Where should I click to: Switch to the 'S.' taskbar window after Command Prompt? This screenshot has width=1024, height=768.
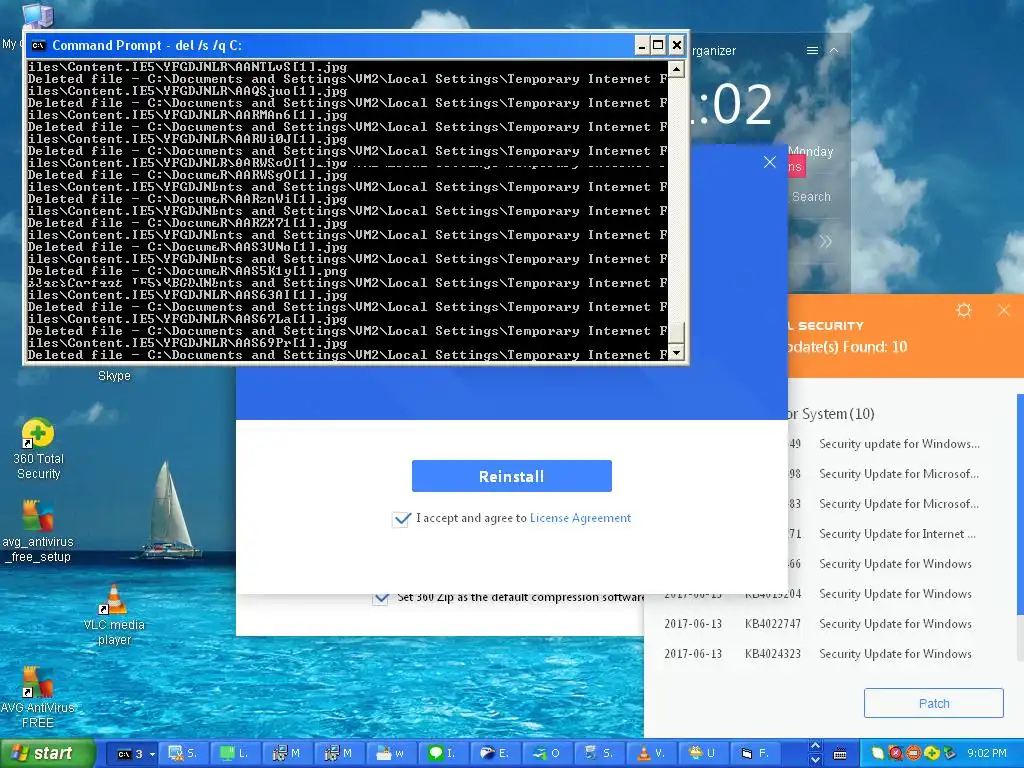pos(184,754)
